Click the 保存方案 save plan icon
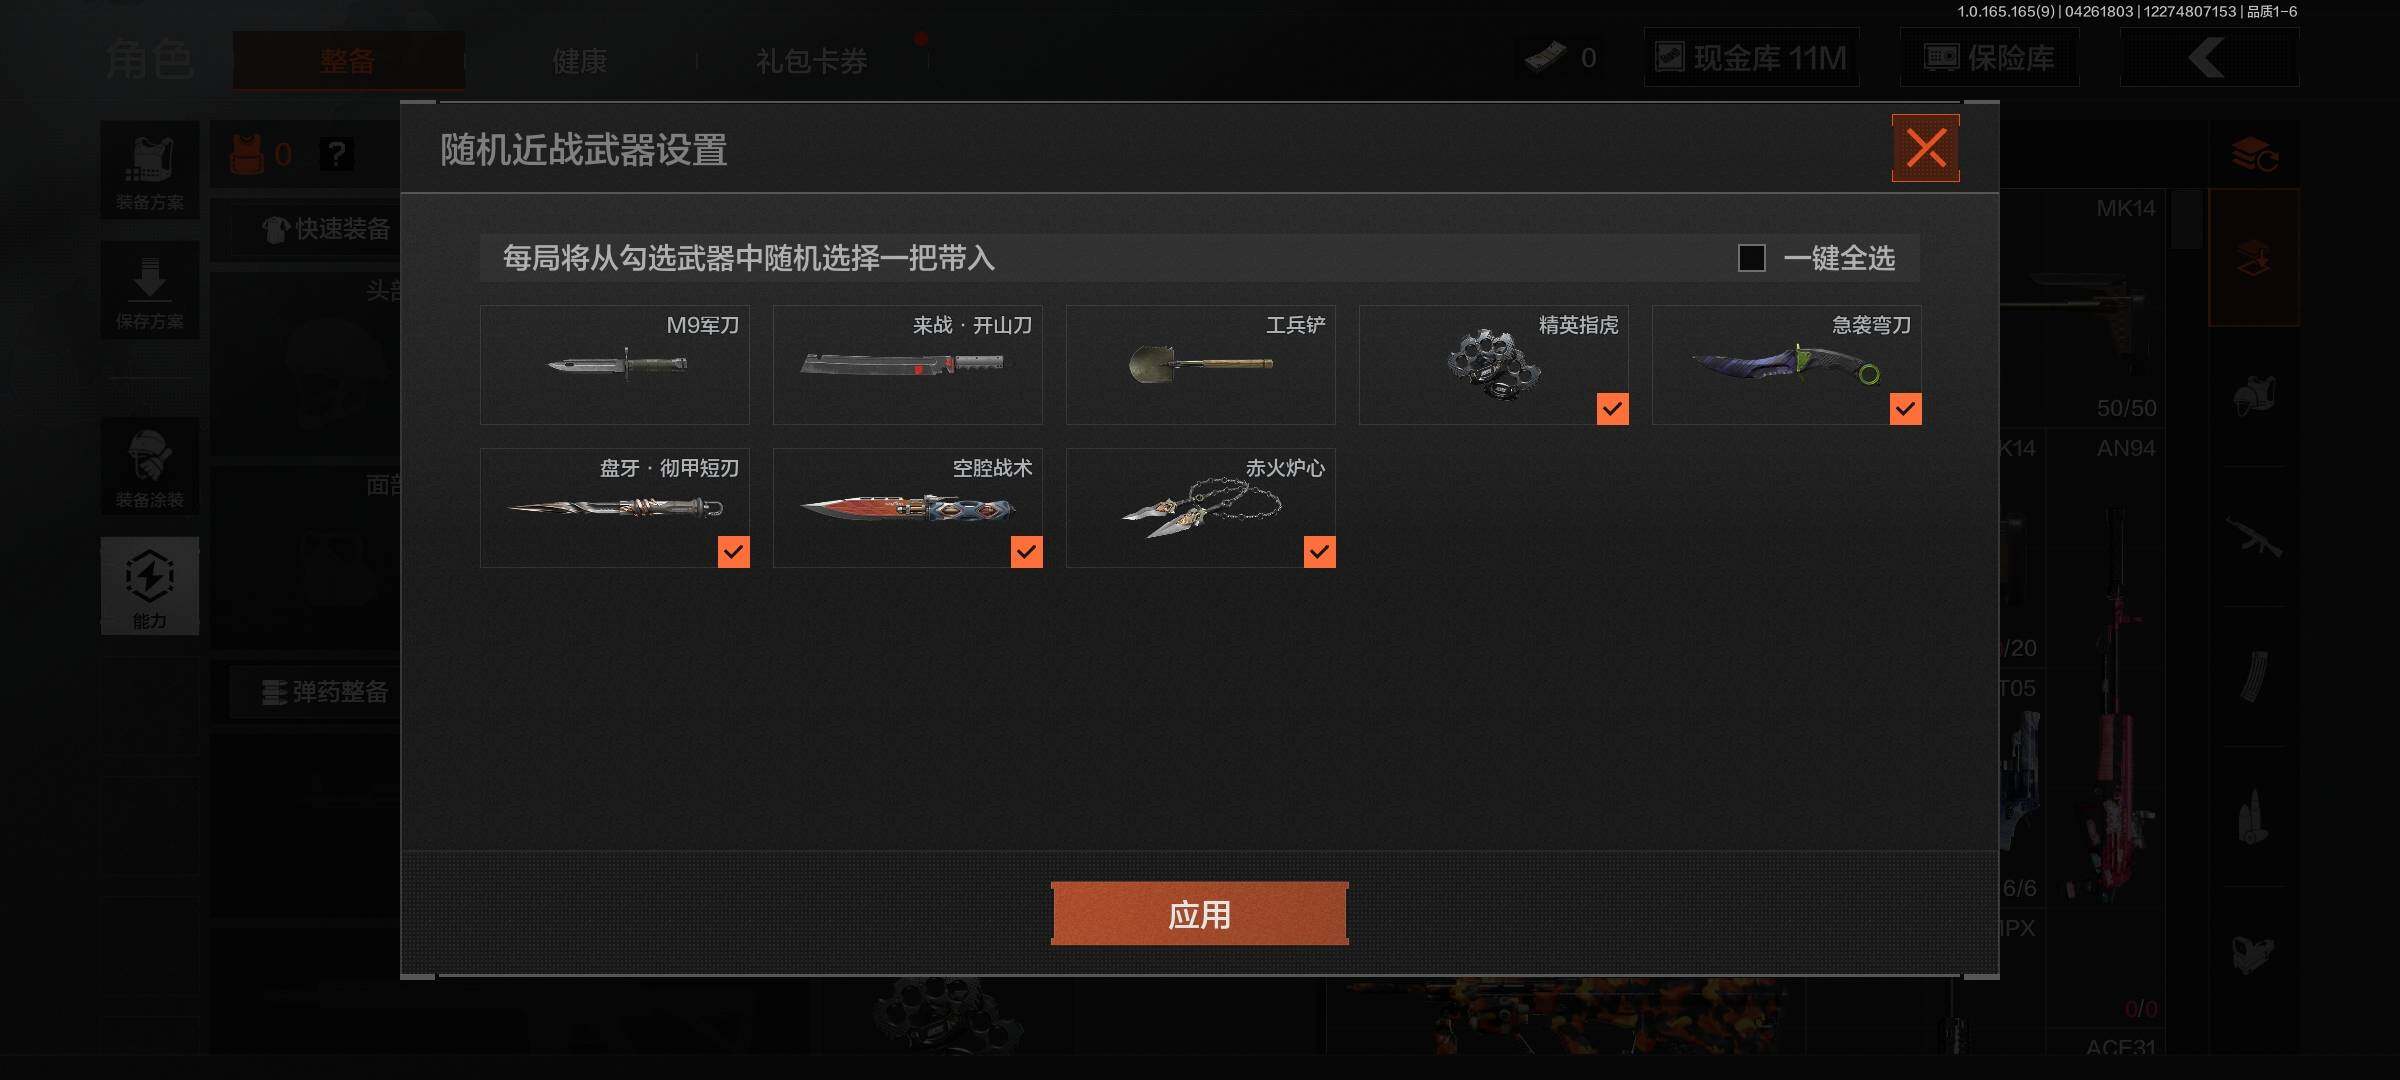Viewport: 2400px width, 1080px height. (x=150, y=290)
